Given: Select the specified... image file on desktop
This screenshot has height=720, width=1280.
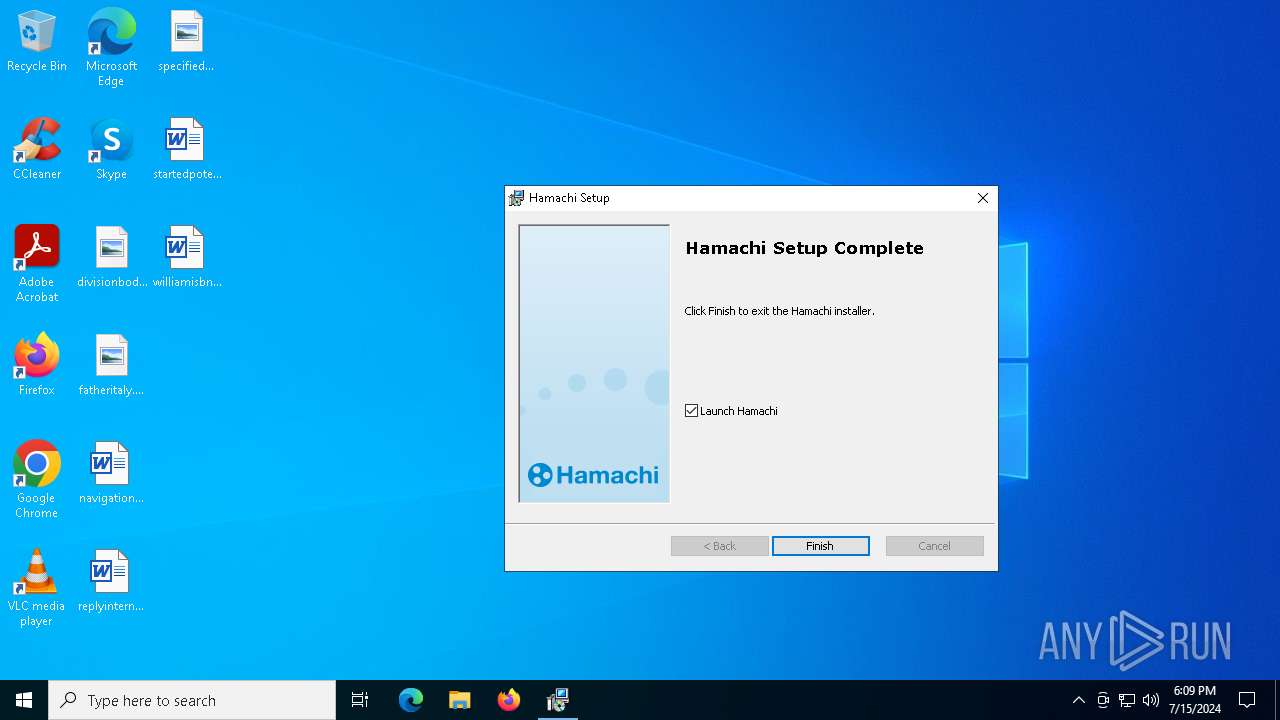Looking at the screenshot, I should pos(186,42).
